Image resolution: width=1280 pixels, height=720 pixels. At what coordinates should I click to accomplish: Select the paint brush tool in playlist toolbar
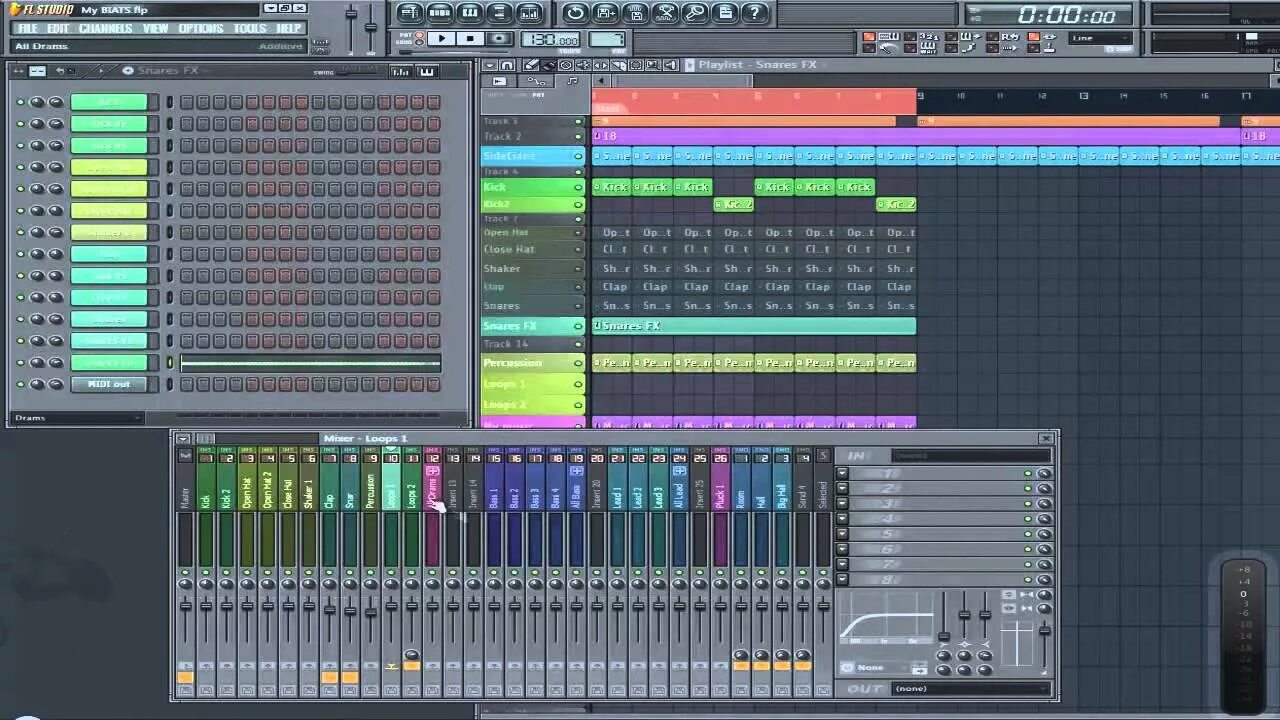point(549,65)
